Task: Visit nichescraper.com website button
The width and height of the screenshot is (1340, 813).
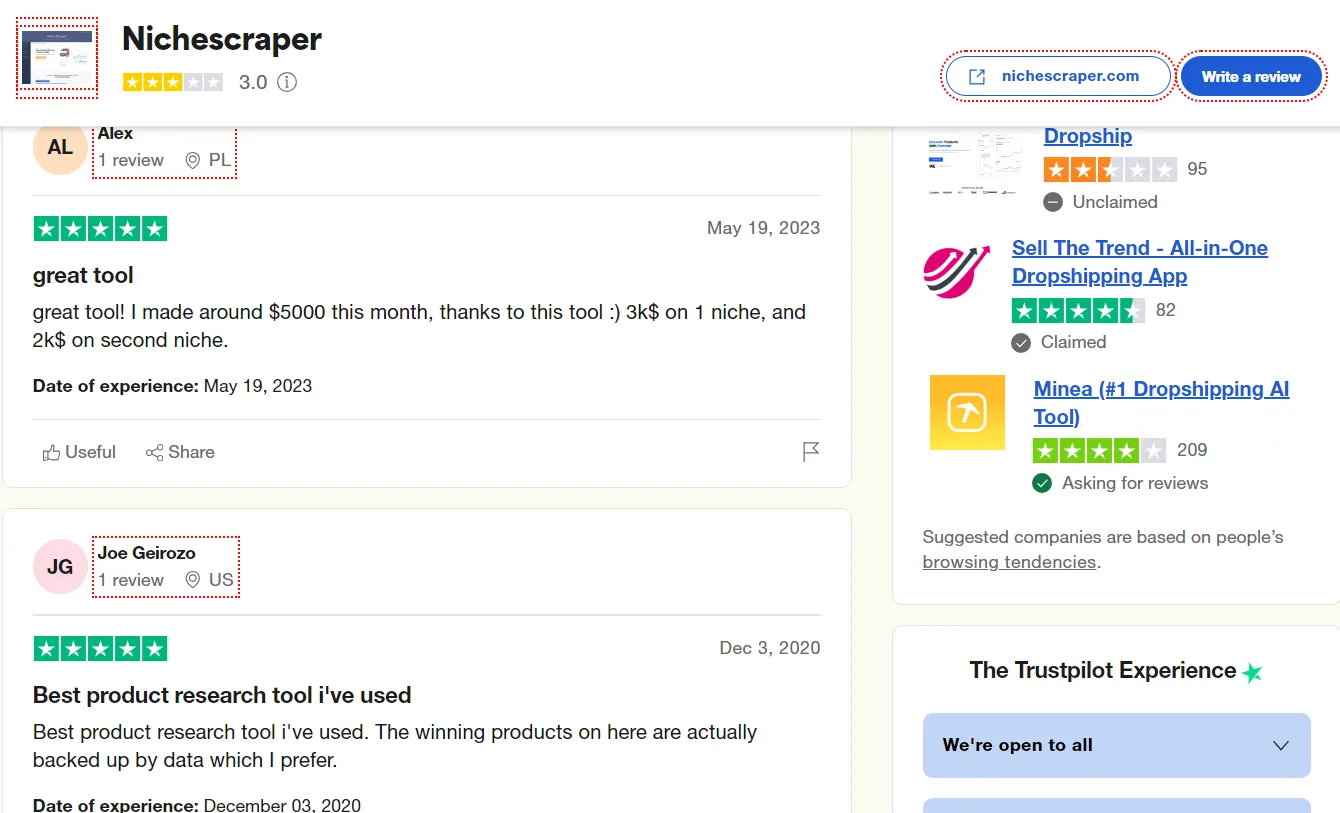Action: tap(1058, 76)
